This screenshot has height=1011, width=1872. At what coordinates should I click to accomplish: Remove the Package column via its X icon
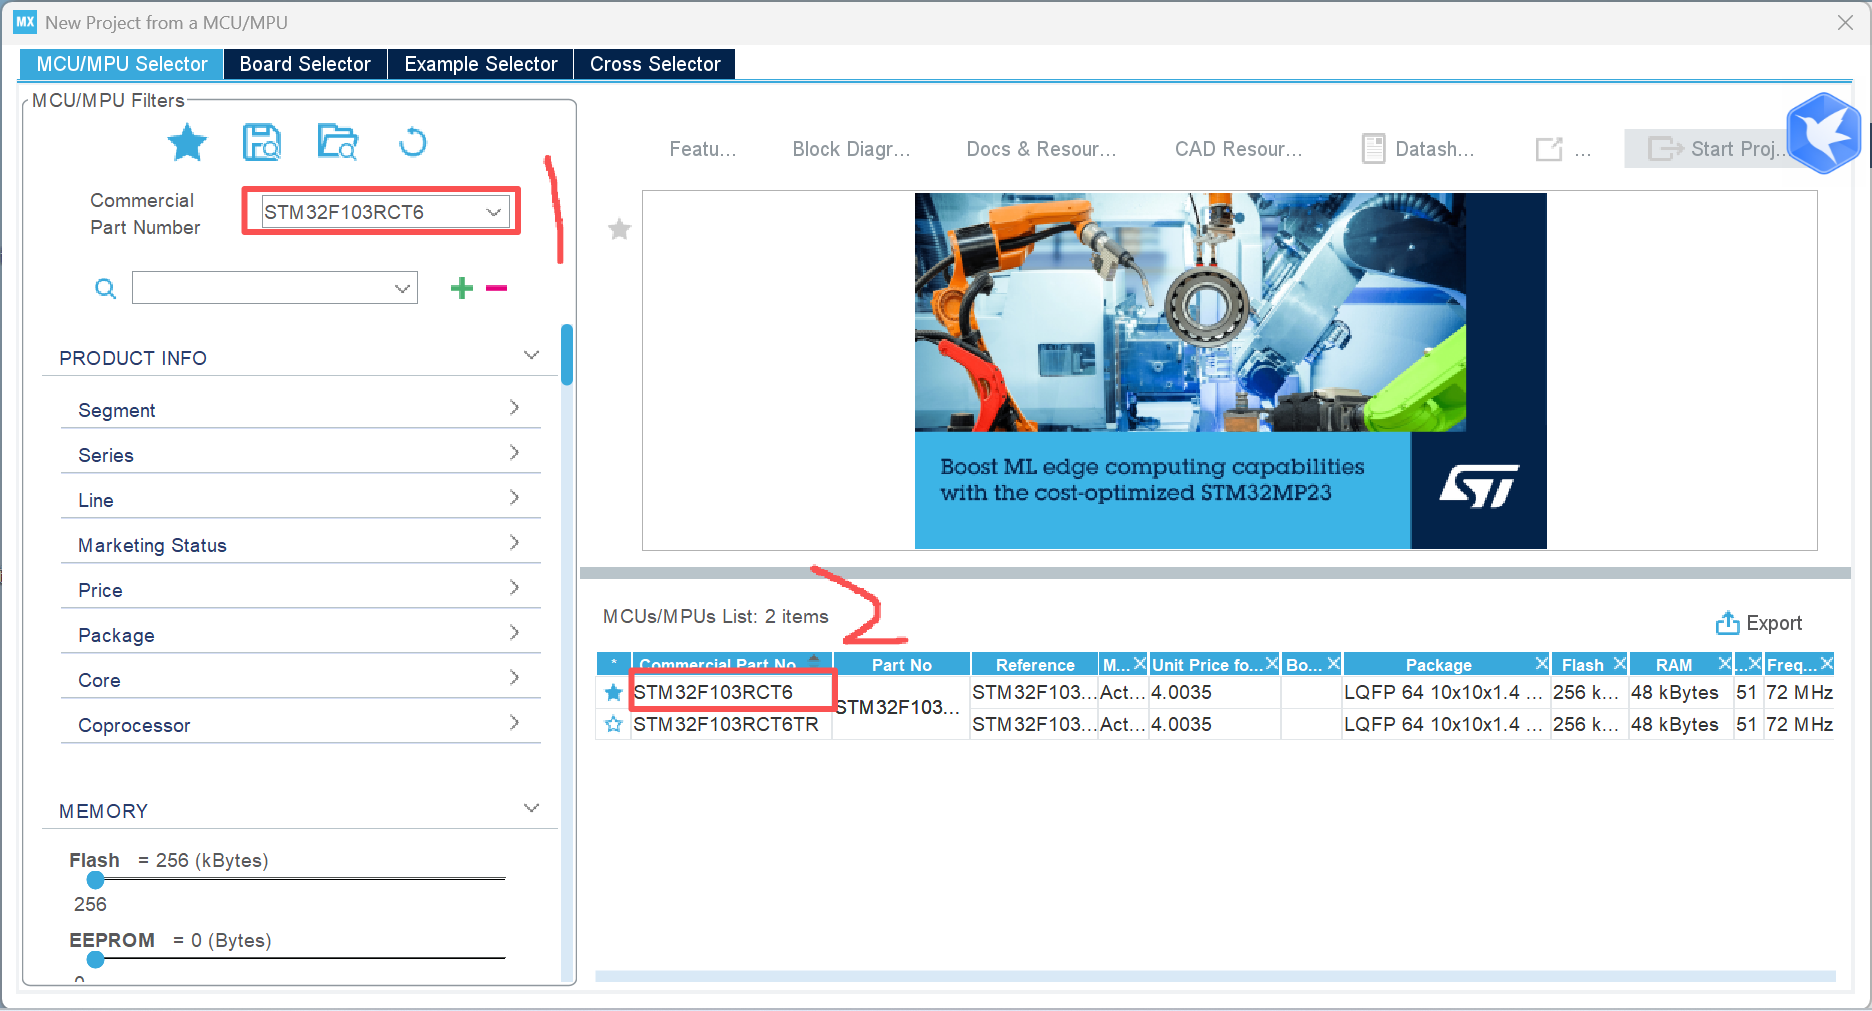click(x=1542, y=664)
